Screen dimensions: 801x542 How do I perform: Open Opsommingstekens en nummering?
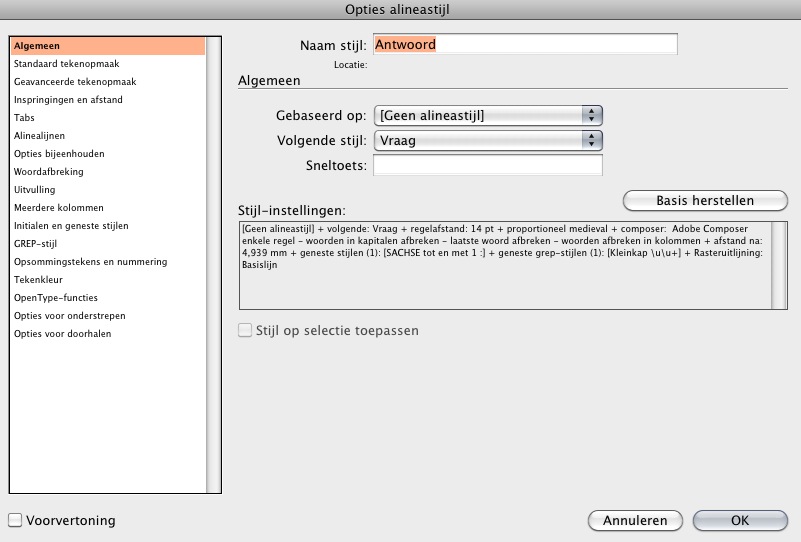tap(108, 262)
